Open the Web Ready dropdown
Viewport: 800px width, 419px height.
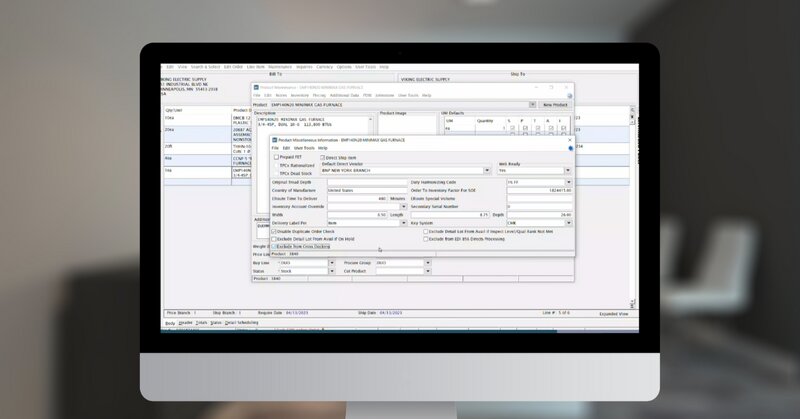click(x=568, y=170)
